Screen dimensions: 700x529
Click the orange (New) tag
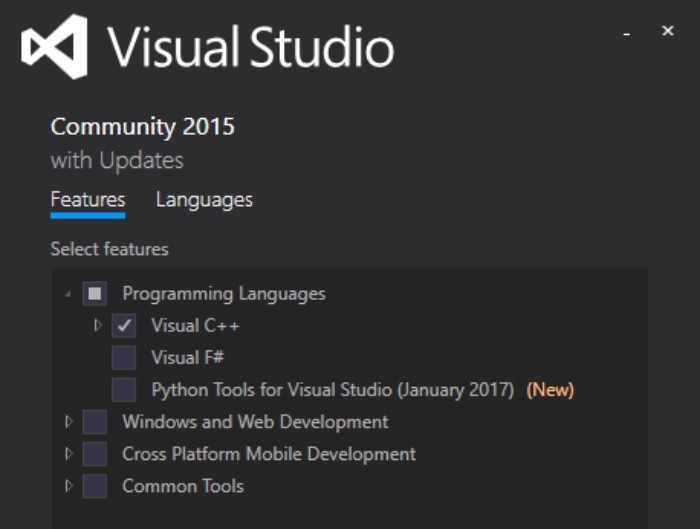click(x=550, y=390)
